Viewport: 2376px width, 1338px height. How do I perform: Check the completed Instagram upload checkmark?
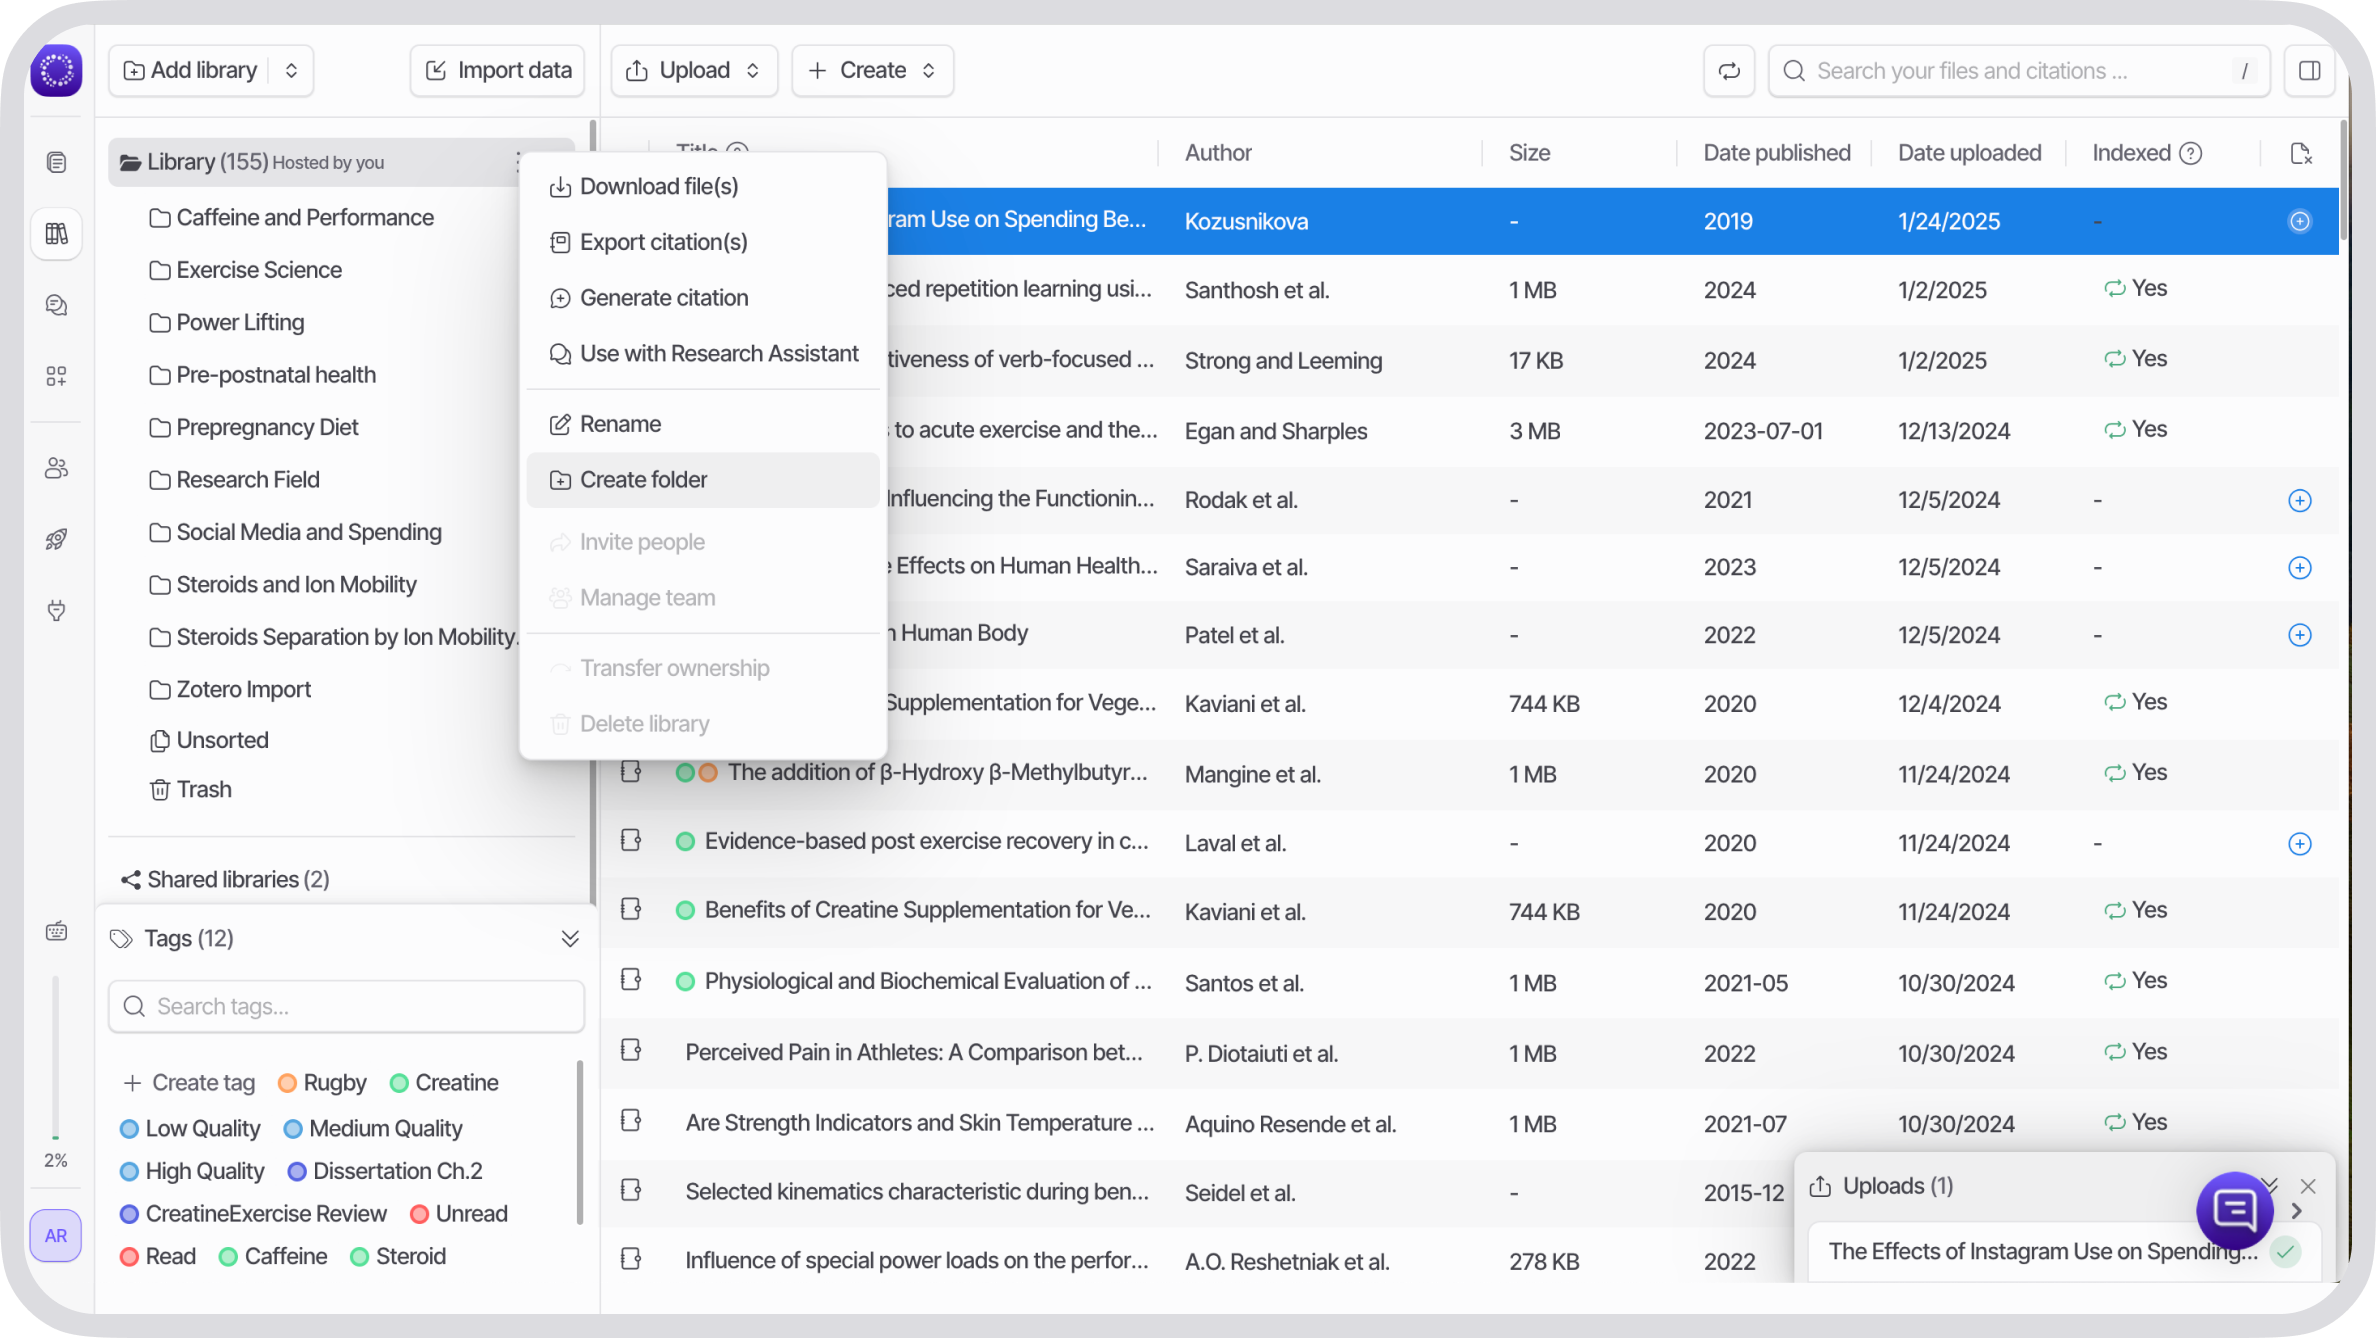[2285, 1251]
